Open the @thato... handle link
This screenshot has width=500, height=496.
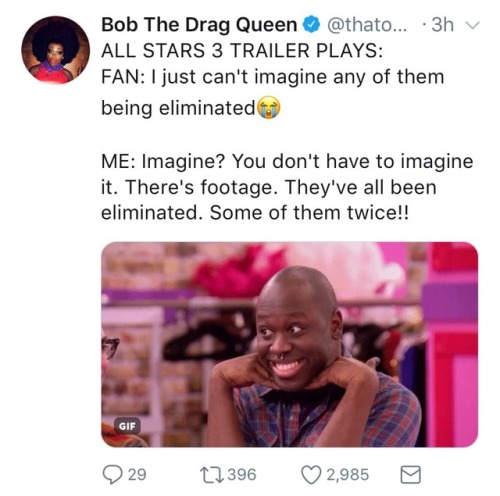[367, 25]
